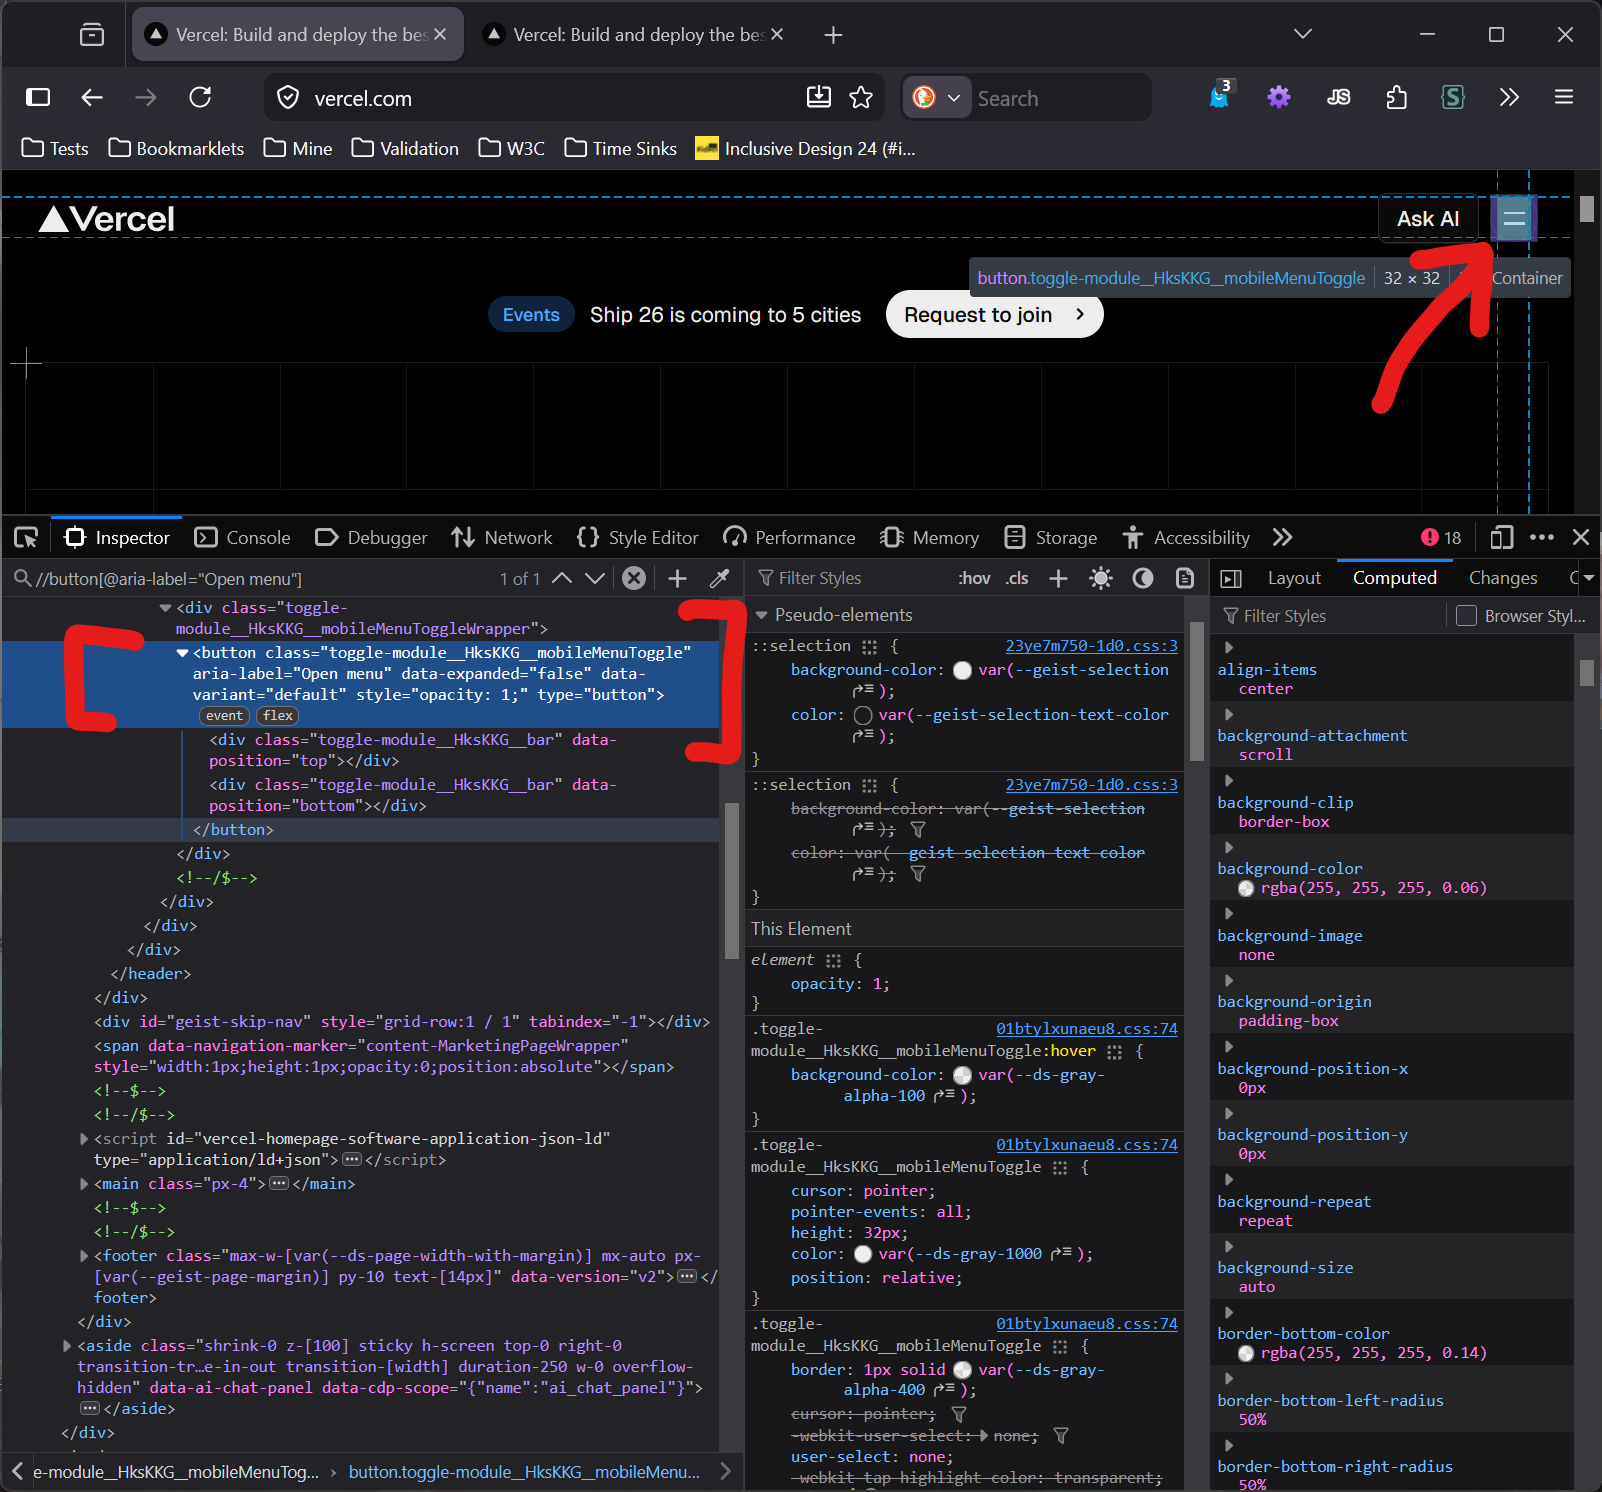The height and width of the screenshot is (1492, 1602).
Task: Go to next search result
Action: (x=595, y=578)
